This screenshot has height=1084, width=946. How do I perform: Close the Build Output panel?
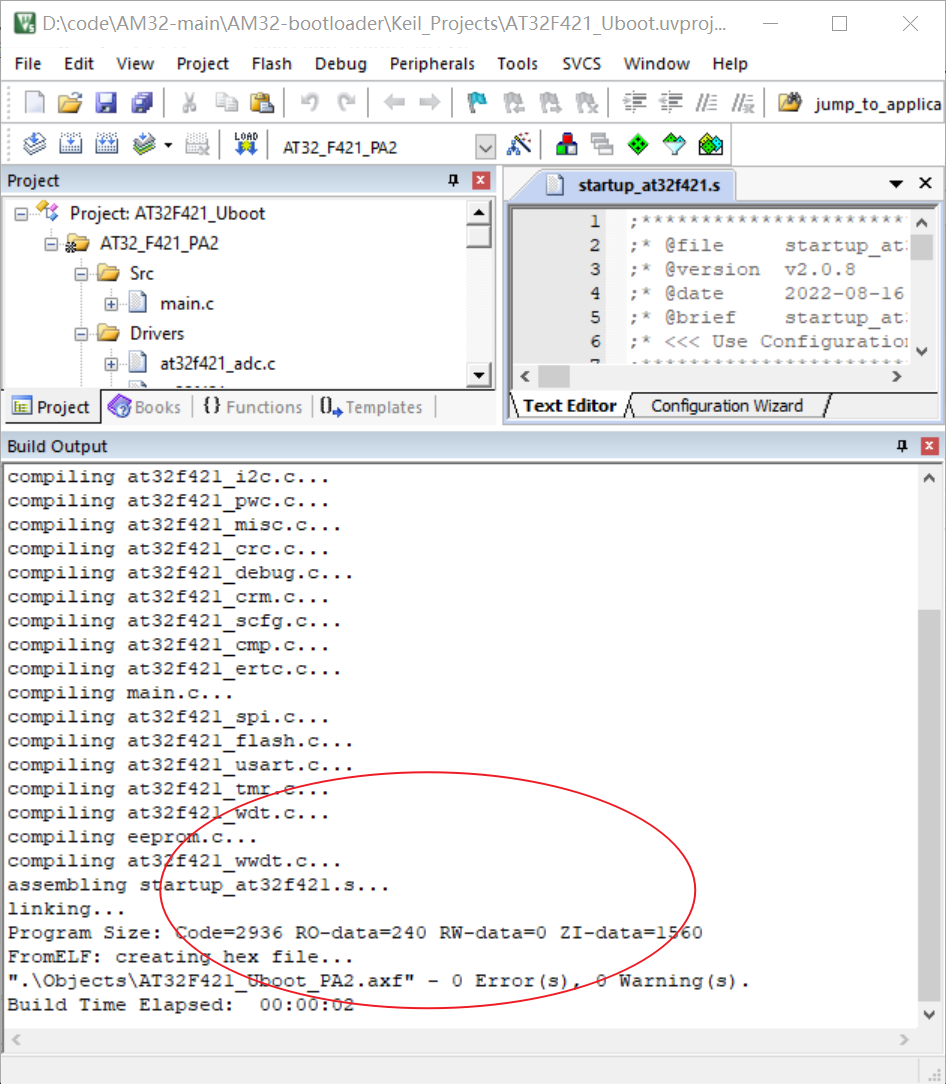click(x=929, y=446)
